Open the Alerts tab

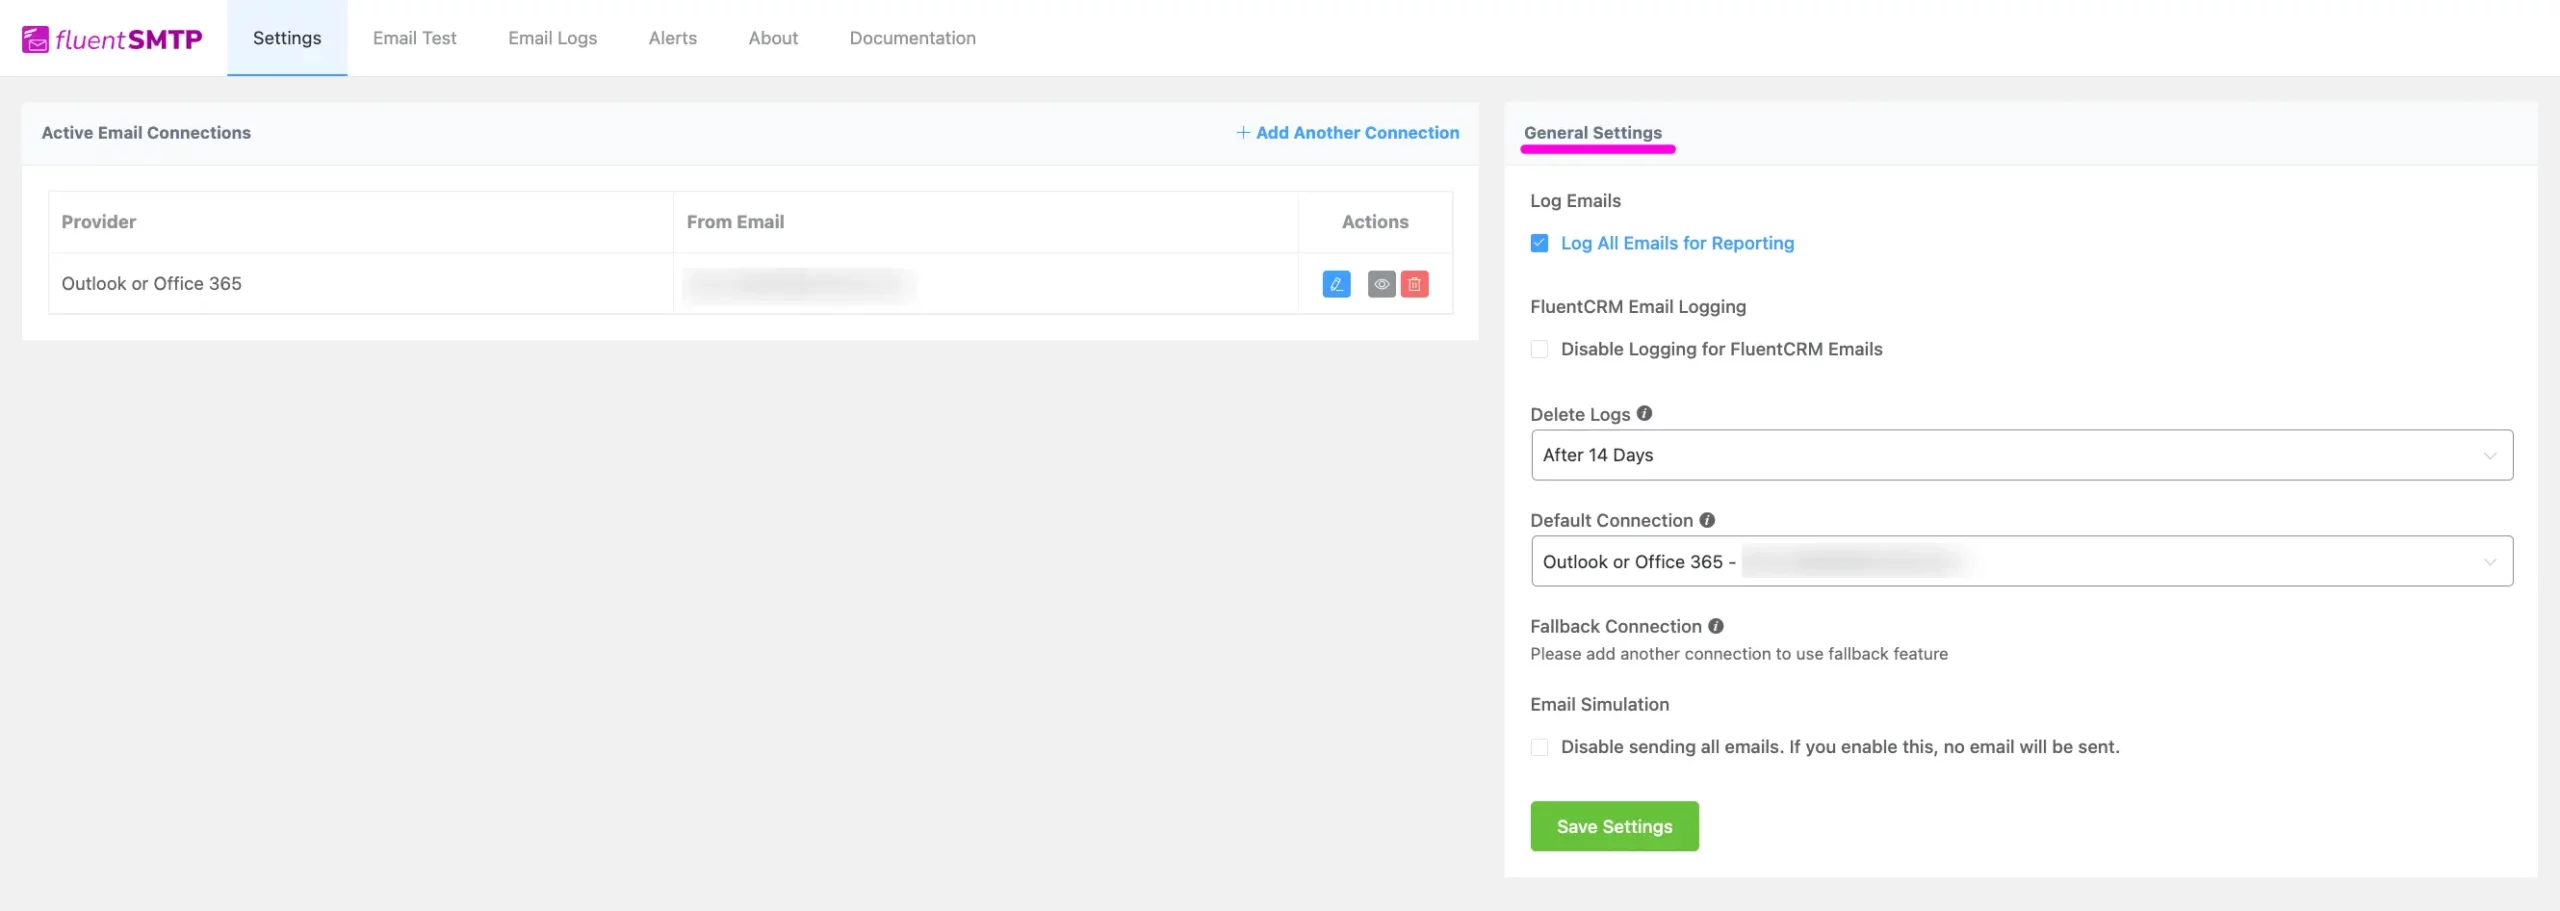point(672,38)
